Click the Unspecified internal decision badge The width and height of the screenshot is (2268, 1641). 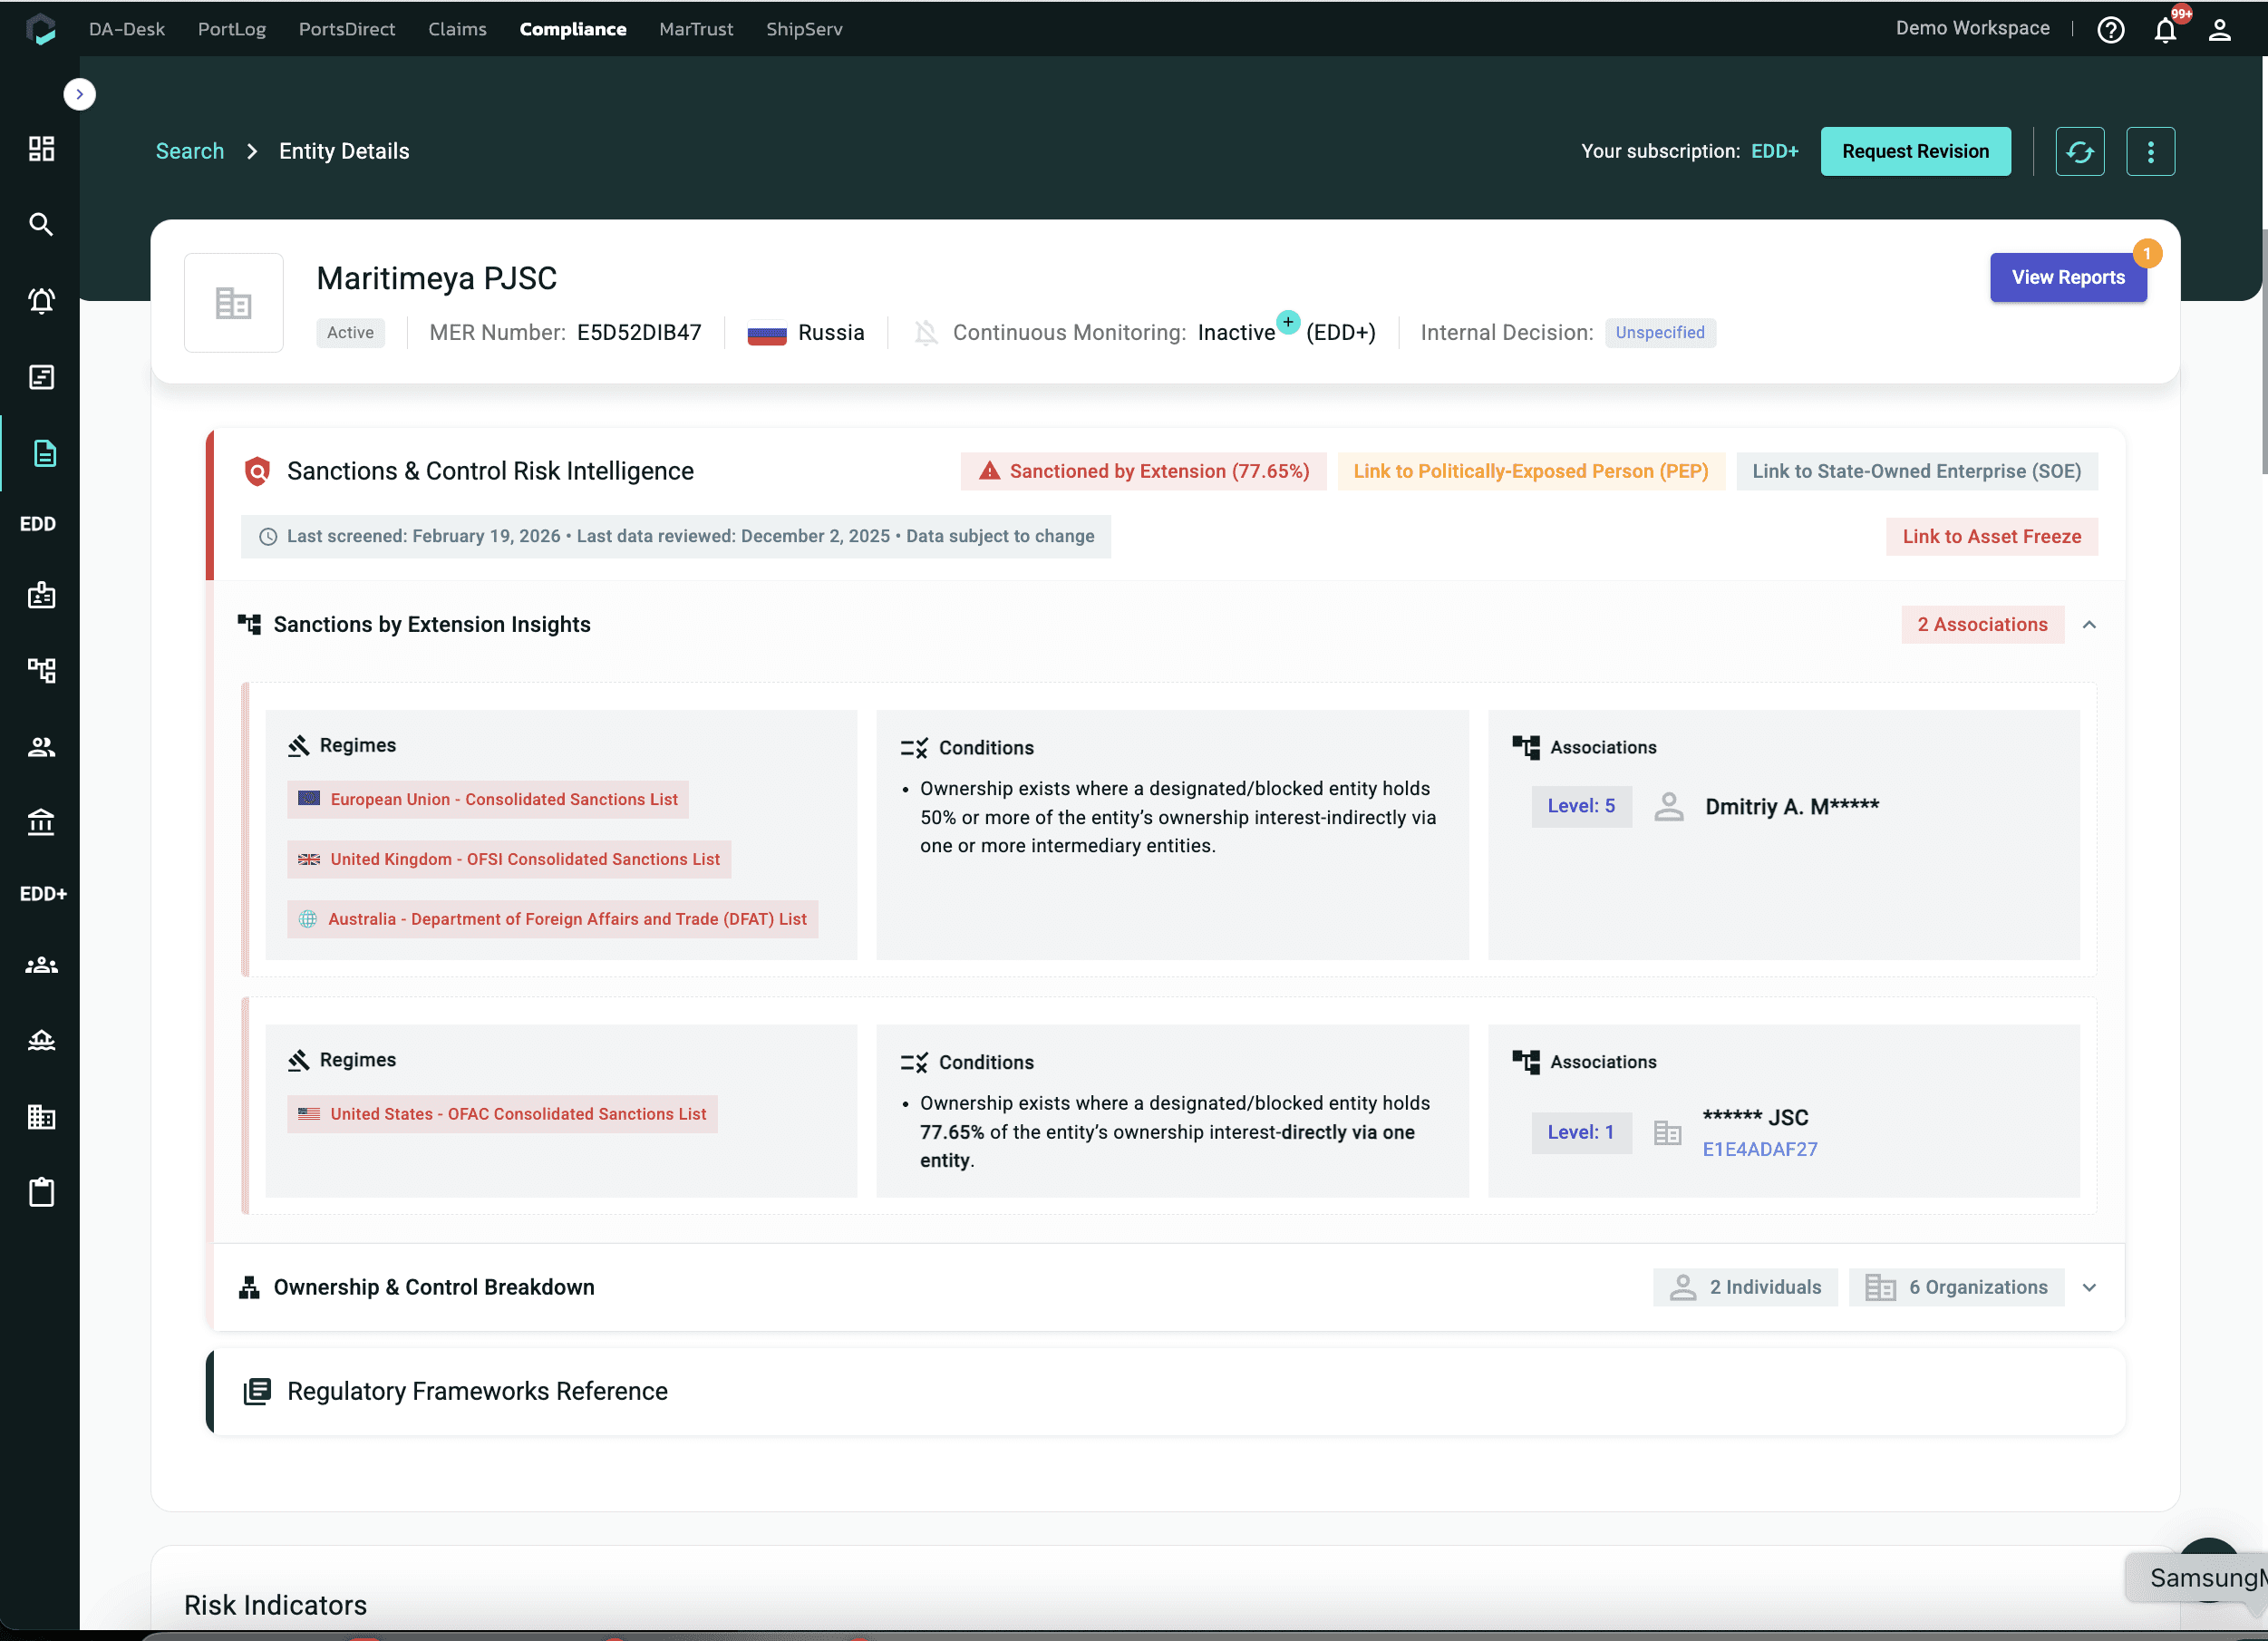coord(1659,333)
